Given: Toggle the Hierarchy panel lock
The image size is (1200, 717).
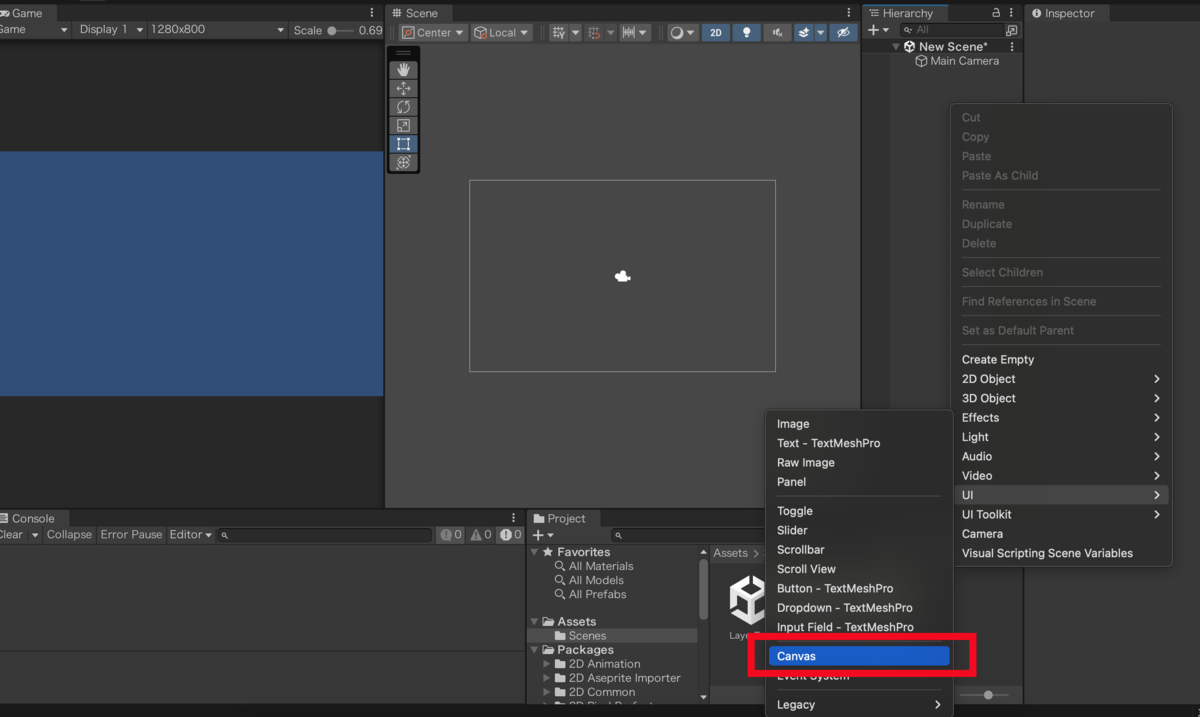Looking at the screenshot, I should point(995,13).
